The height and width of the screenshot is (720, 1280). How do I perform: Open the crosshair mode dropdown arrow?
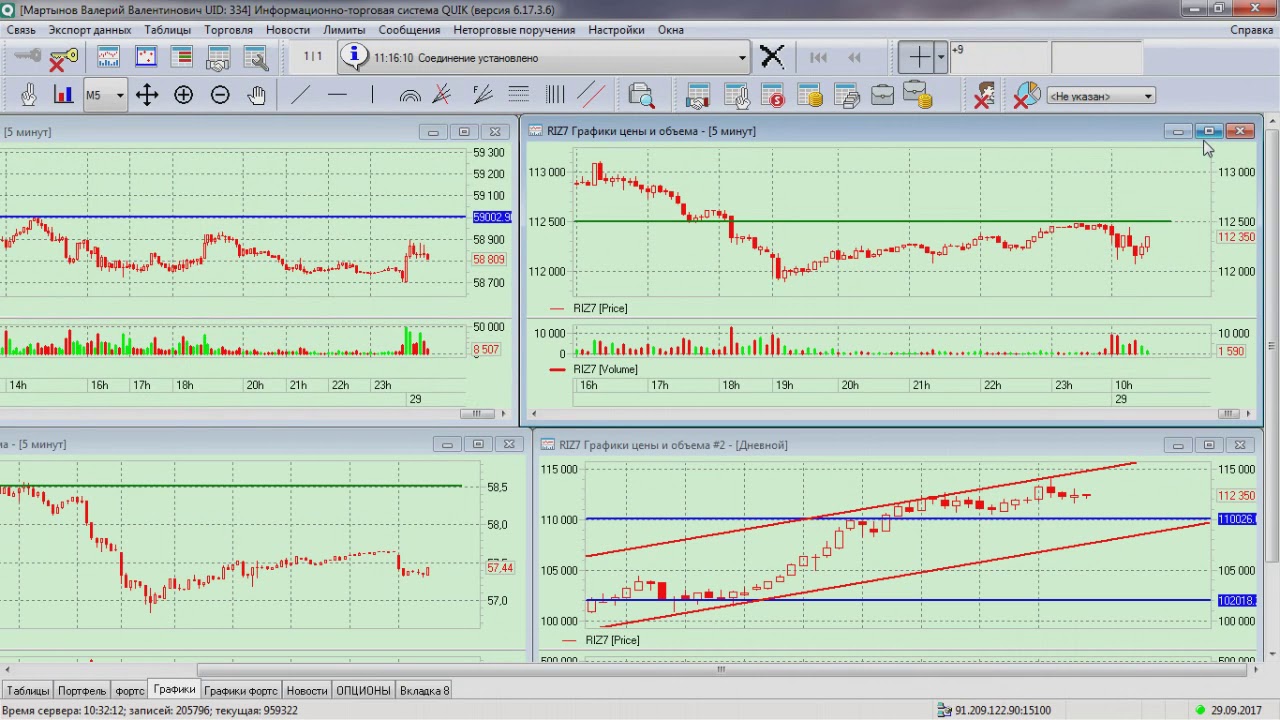pyautogui.click(x=941, y=57)
